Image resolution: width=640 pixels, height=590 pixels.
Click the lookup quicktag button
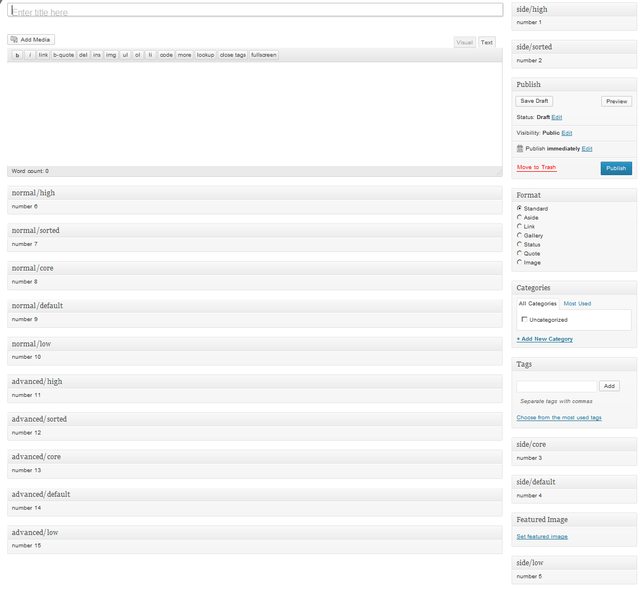205,55
